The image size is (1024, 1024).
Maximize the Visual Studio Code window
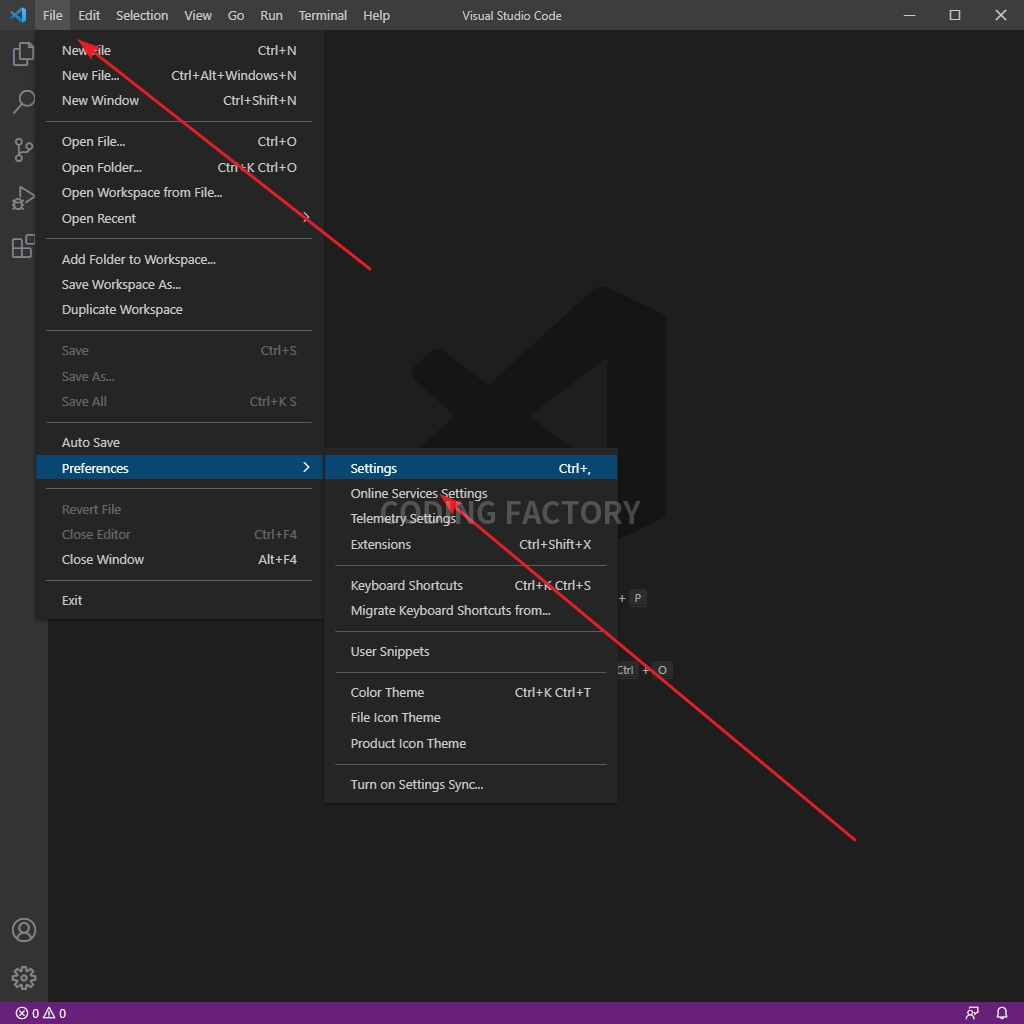tap(955, 15)
